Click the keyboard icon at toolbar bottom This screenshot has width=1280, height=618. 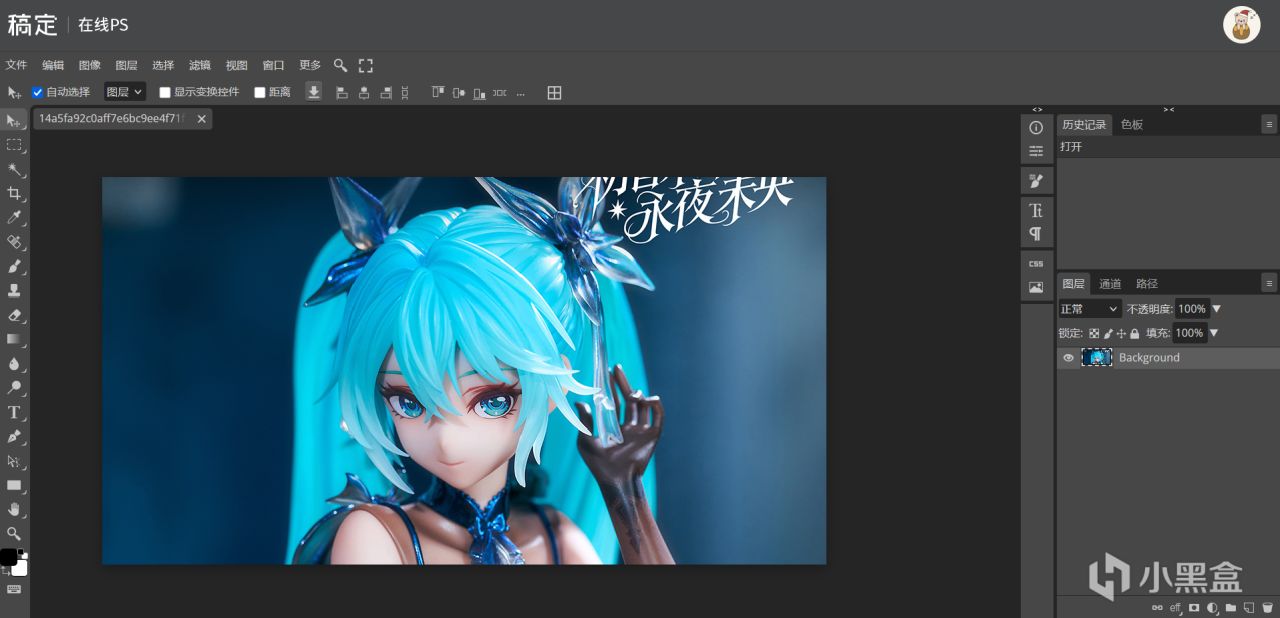(14, 589)
